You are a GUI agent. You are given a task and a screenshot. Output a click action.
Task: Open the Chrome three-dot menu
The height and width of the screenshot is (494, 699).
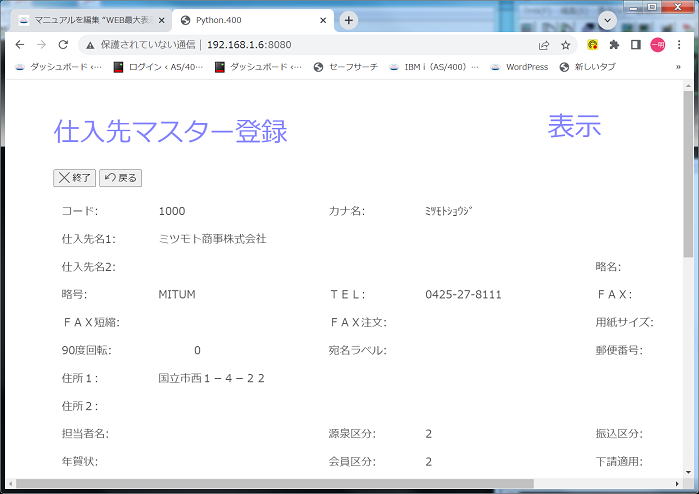pos(679,45)
